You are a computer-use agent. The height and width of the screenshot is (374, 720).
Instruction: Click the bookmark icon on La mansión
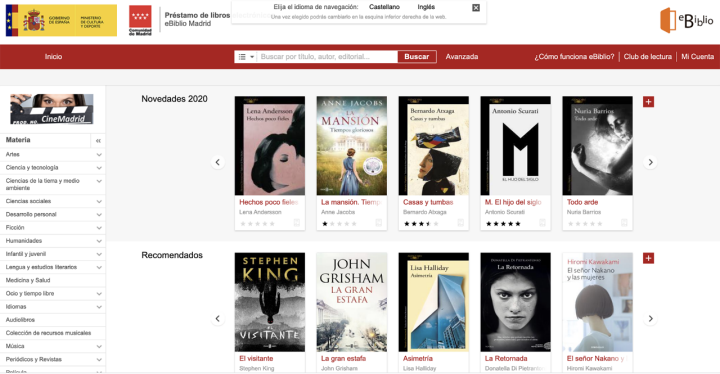(378, 223)
